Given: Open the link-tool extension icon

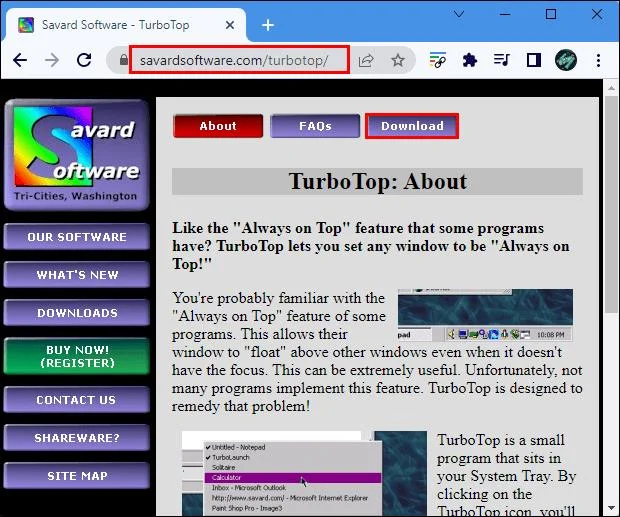Looking at the screenshot, I should 437,60.
